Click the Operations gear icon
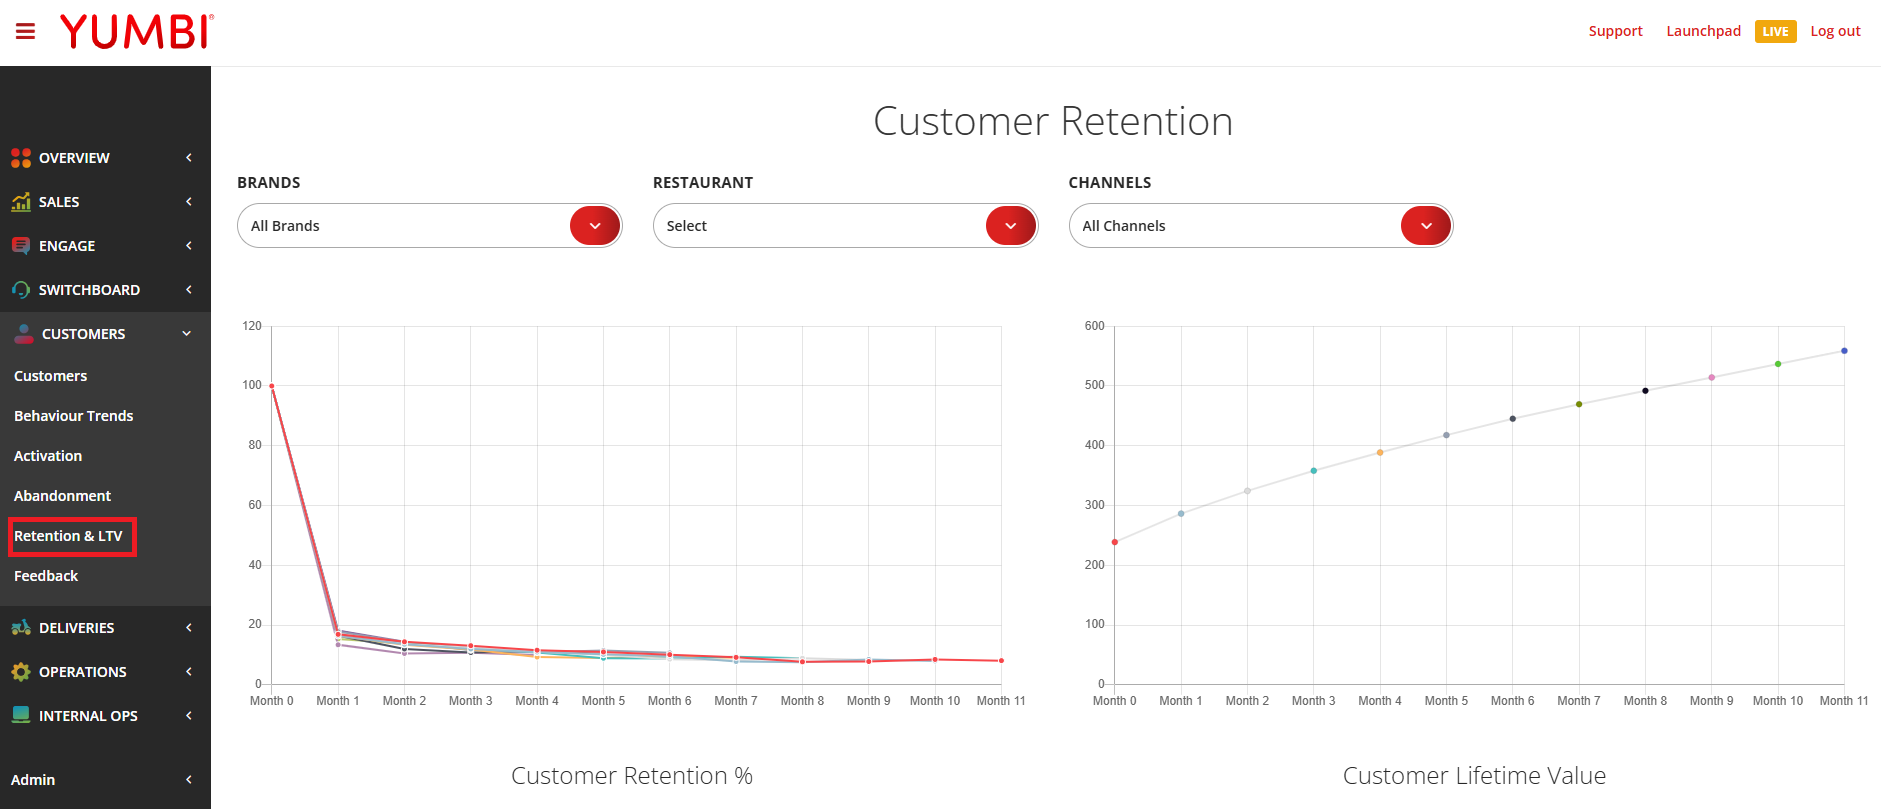The height and width of the screenshot is (809, 1881). (x=21, y=672)
